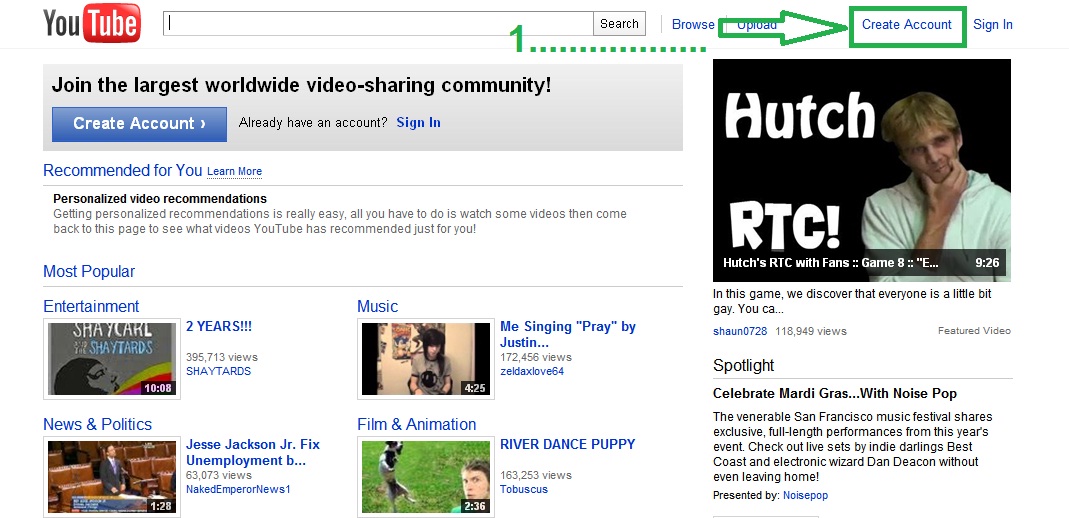Click the '118,949 views' text
The height and width of the screenshot is (518, 1069).
(x=811, y=331)
